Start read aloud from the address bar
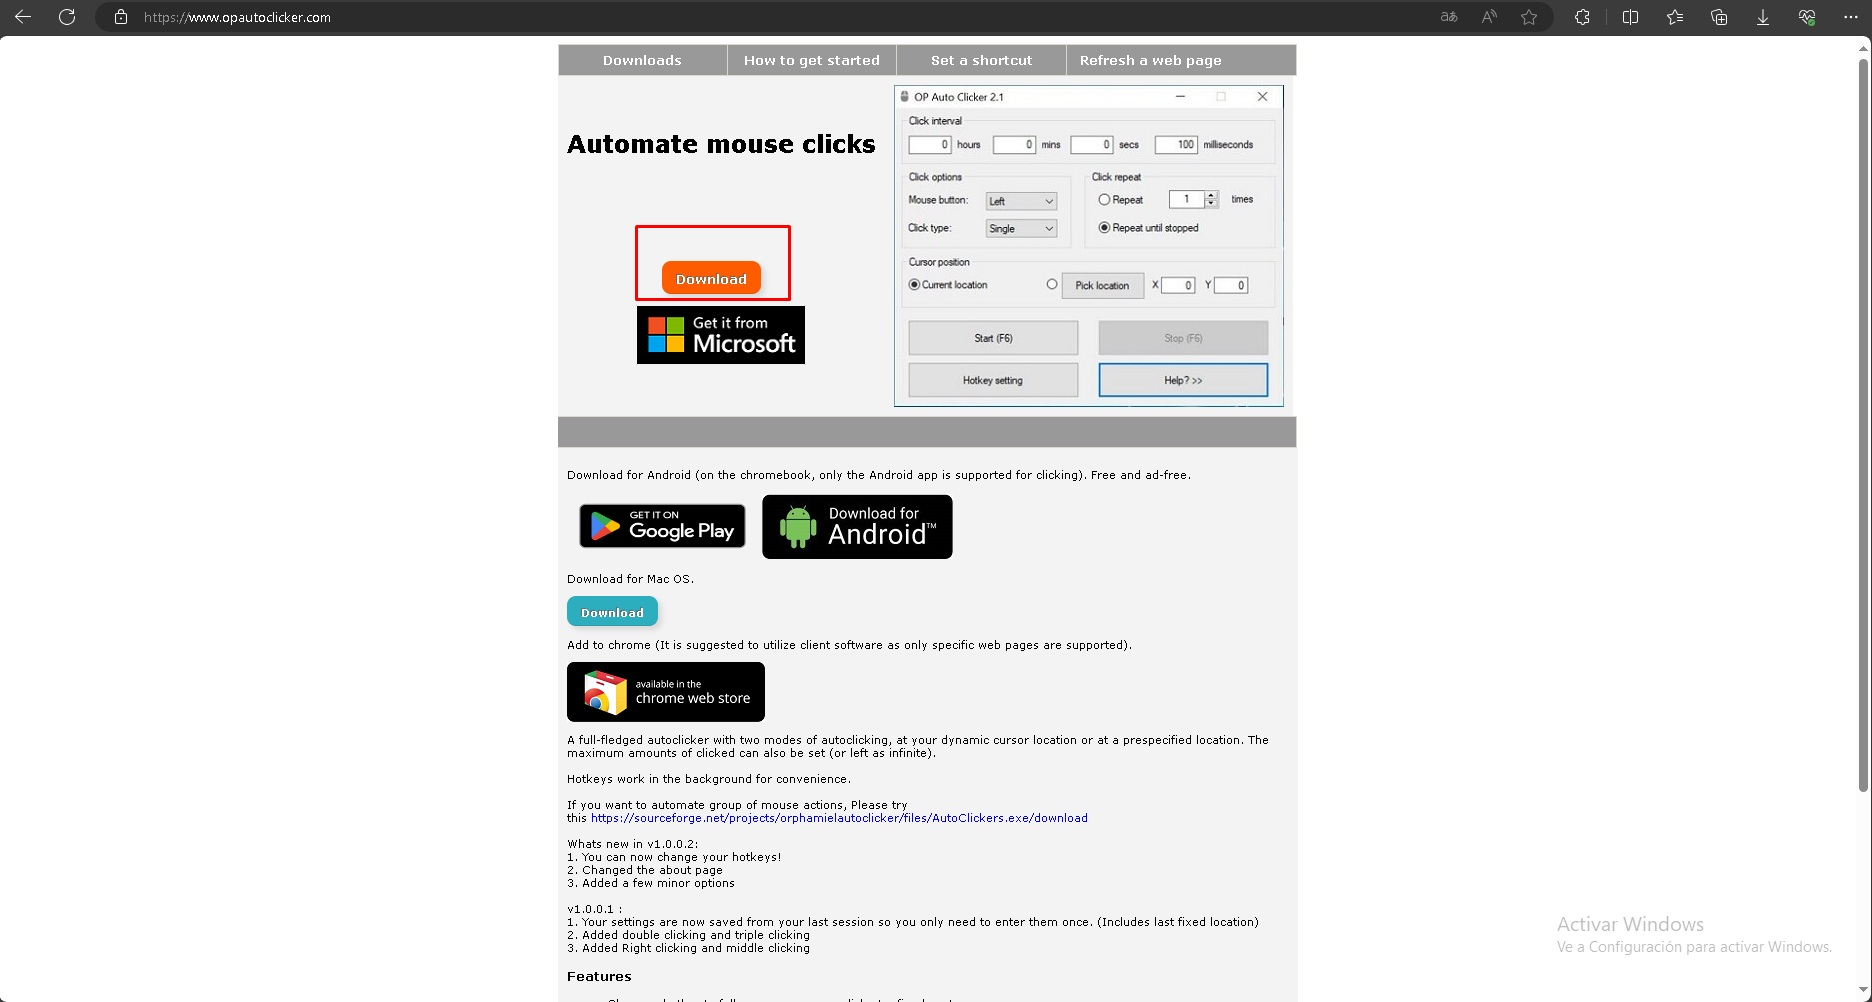 tap(1489, 17)
